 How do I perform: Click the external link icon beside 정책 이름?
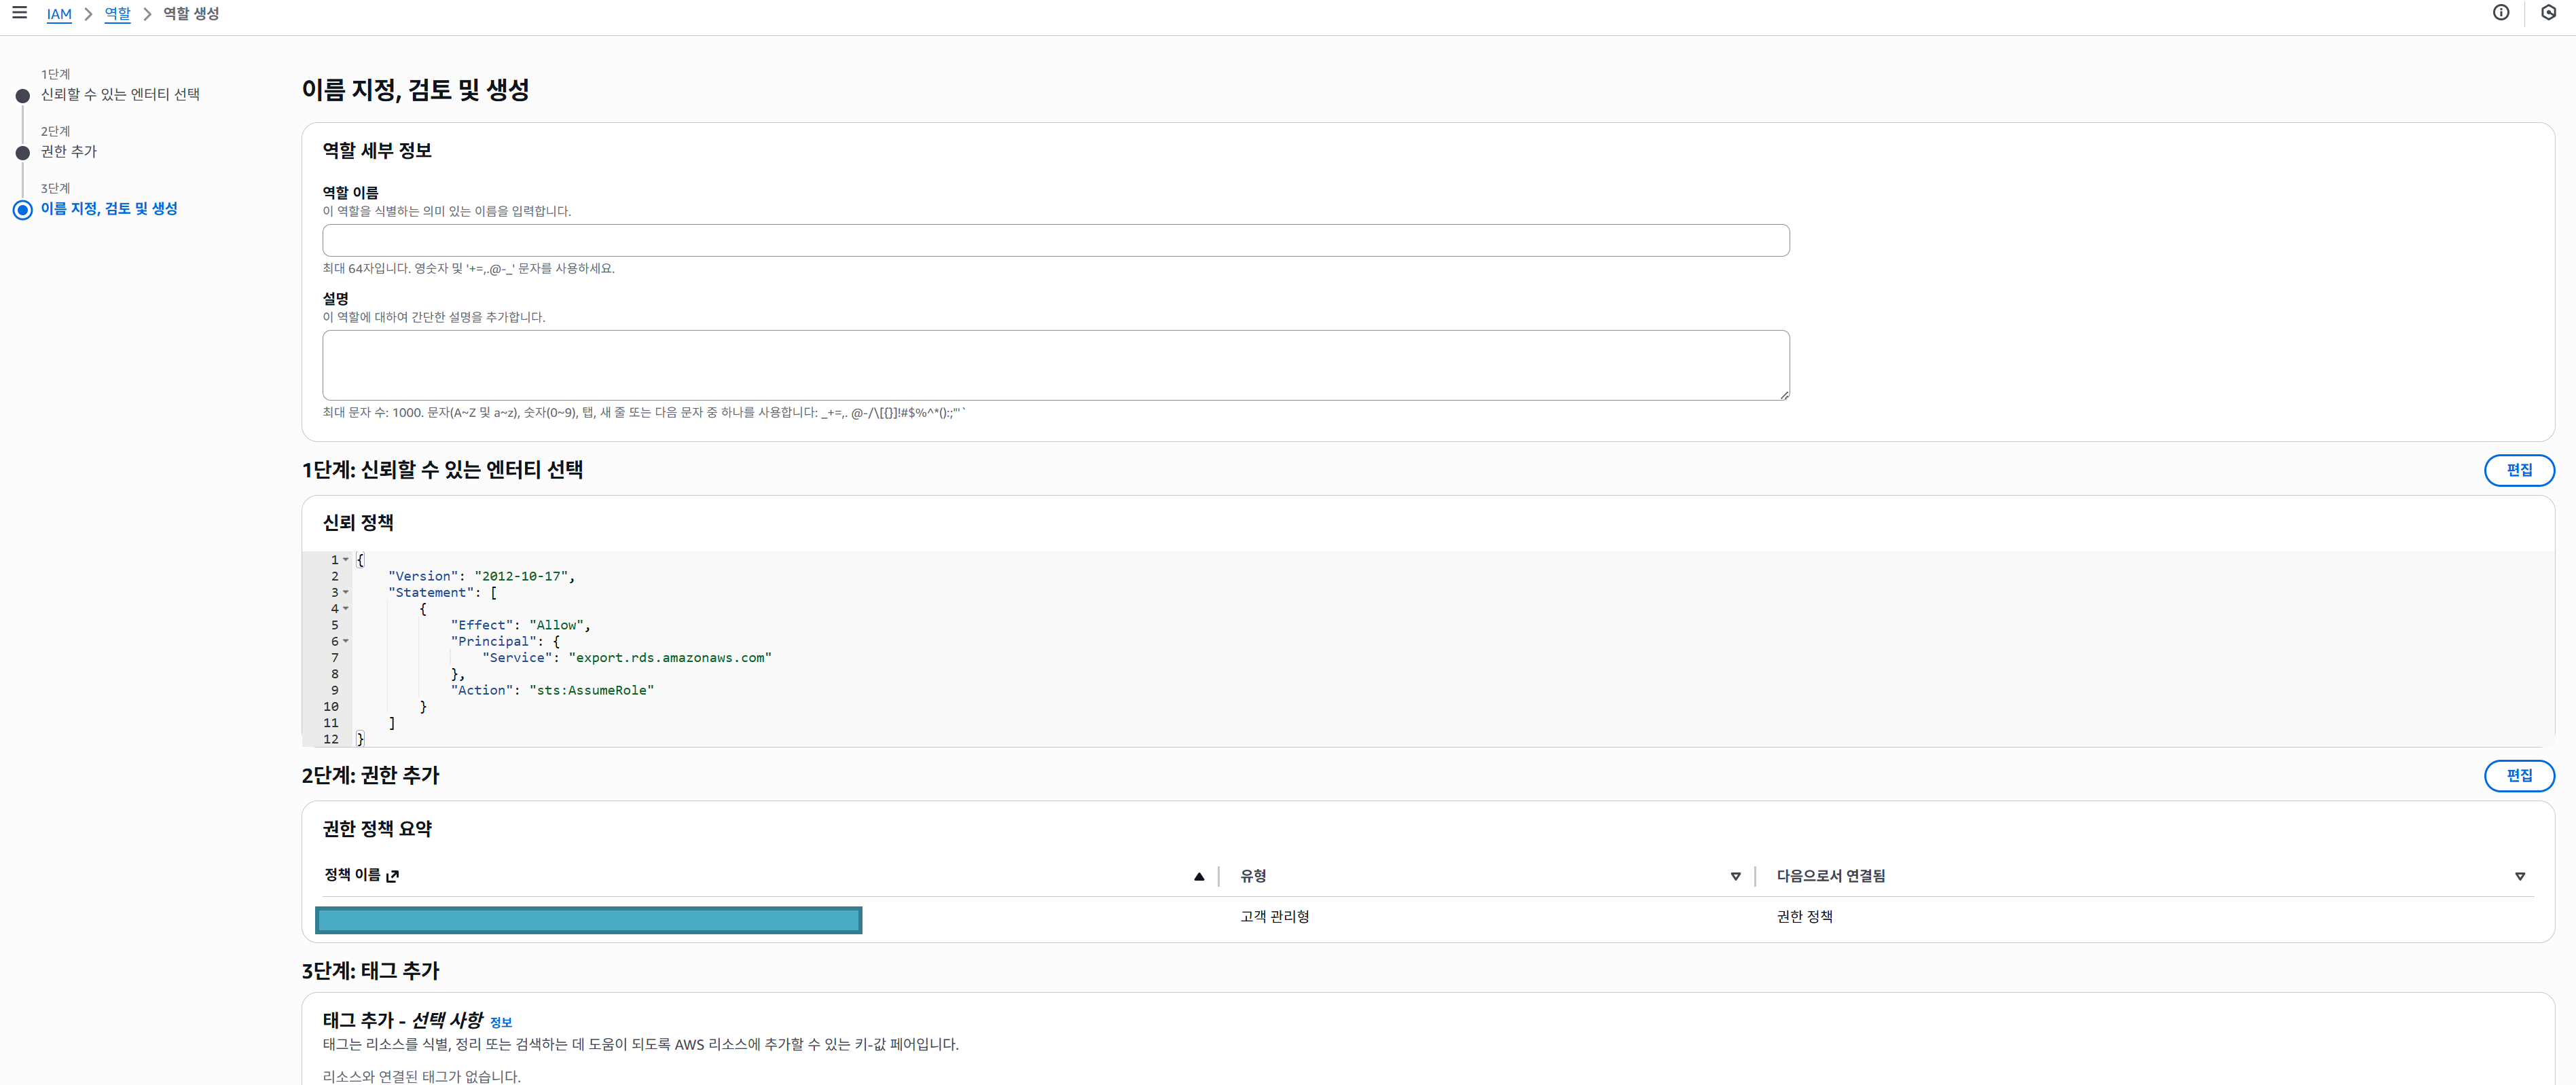(x=393, y=876)
